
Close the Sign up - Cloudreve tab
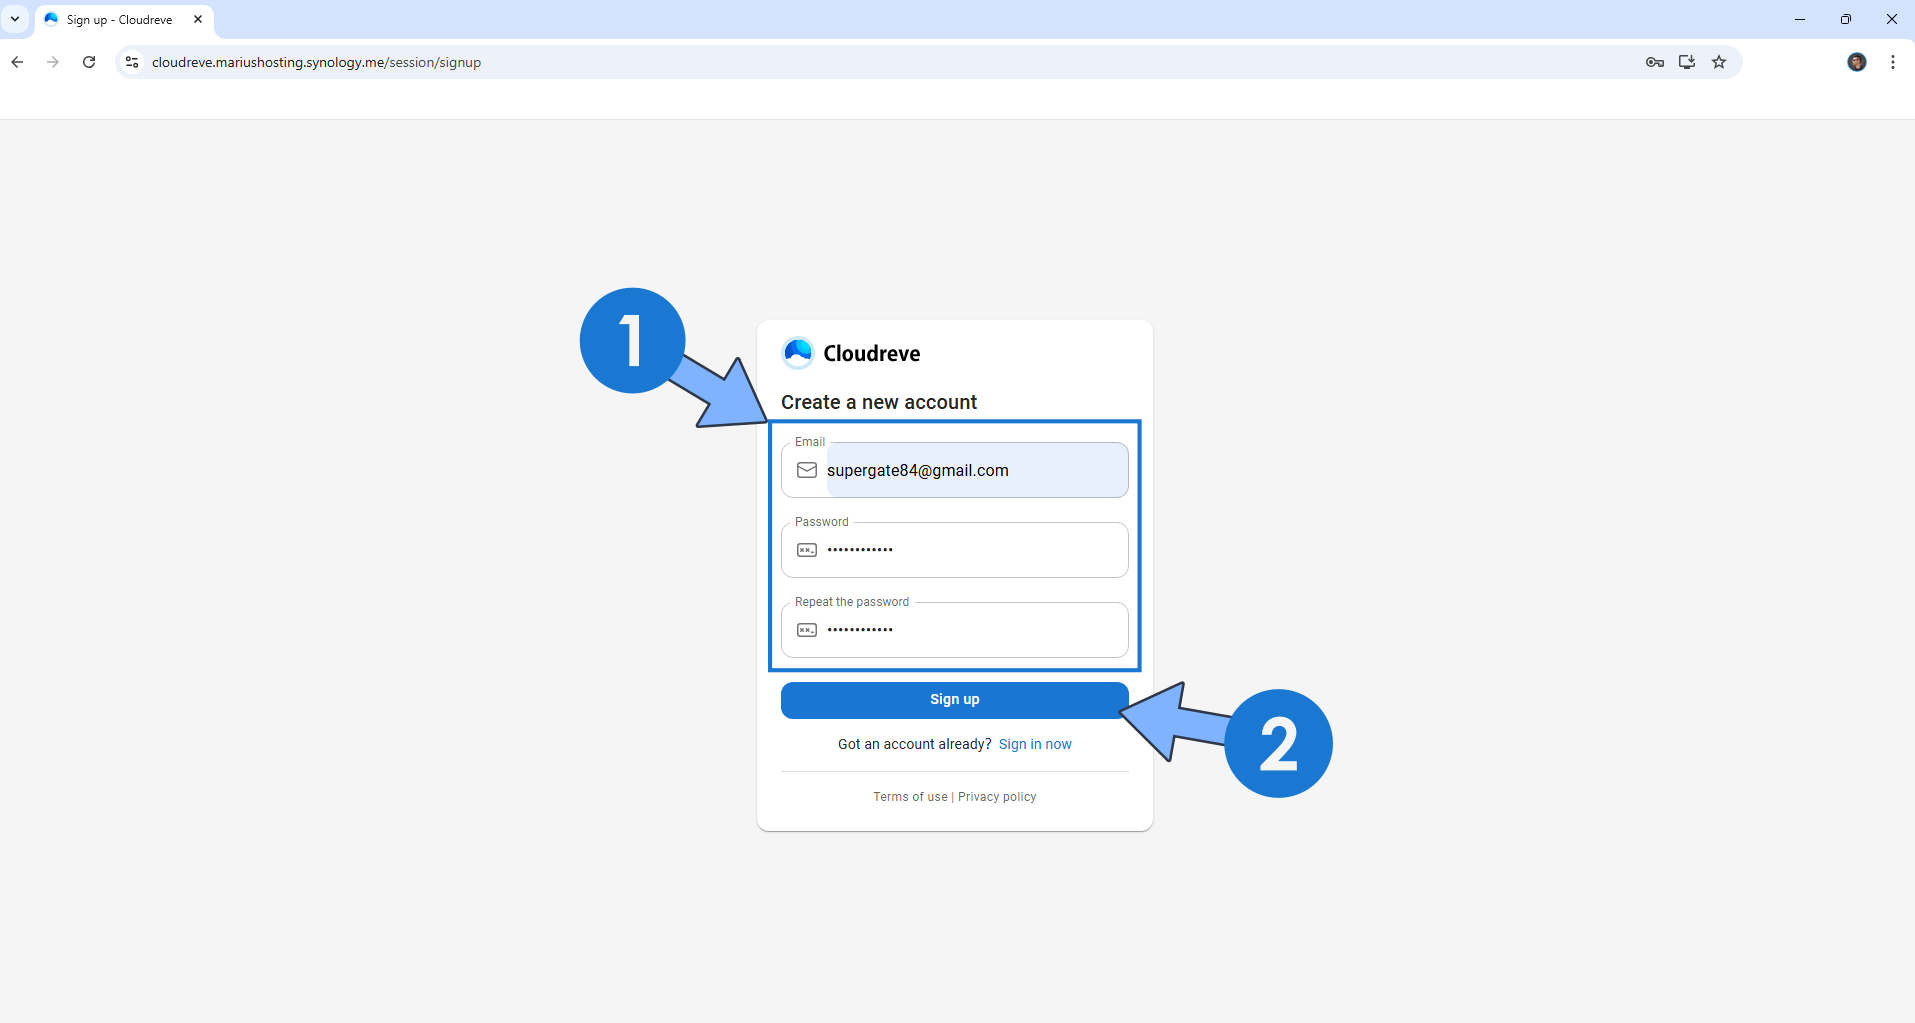coord(198,19)
